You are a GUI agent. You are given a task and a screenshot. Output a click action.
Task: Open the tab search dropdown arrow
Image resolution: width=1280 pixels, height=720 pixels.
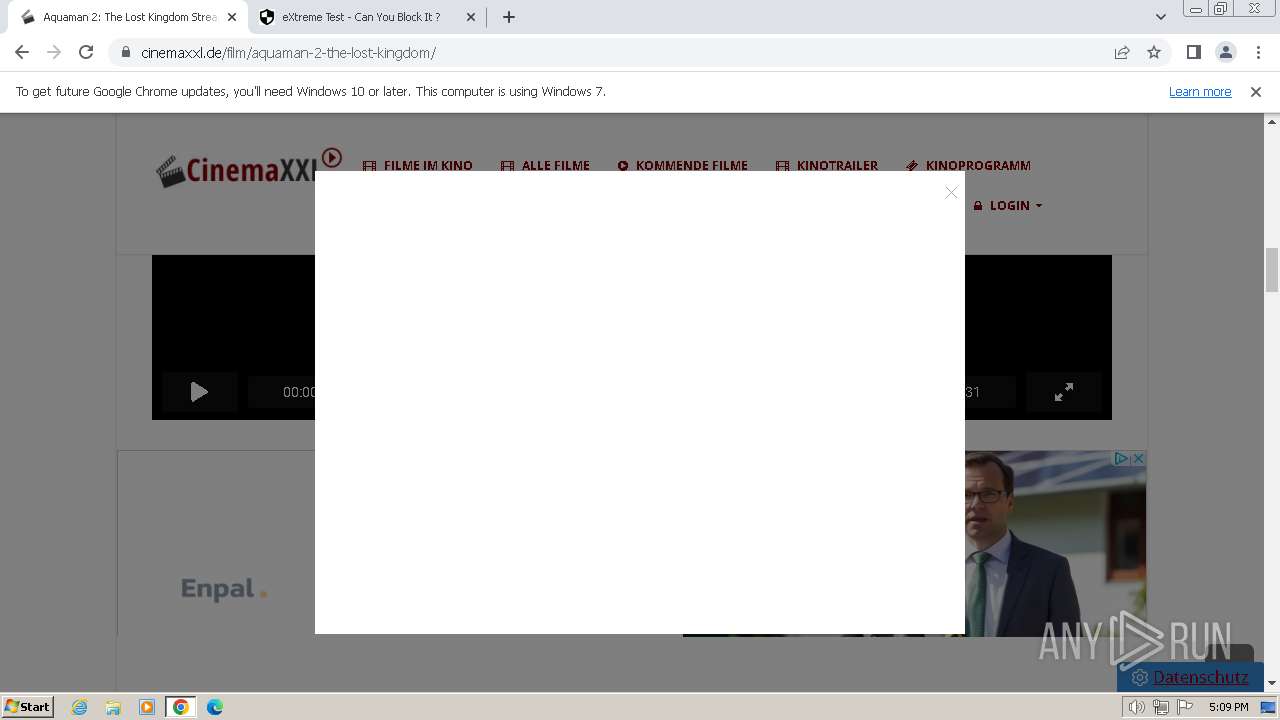(1160, 17)
